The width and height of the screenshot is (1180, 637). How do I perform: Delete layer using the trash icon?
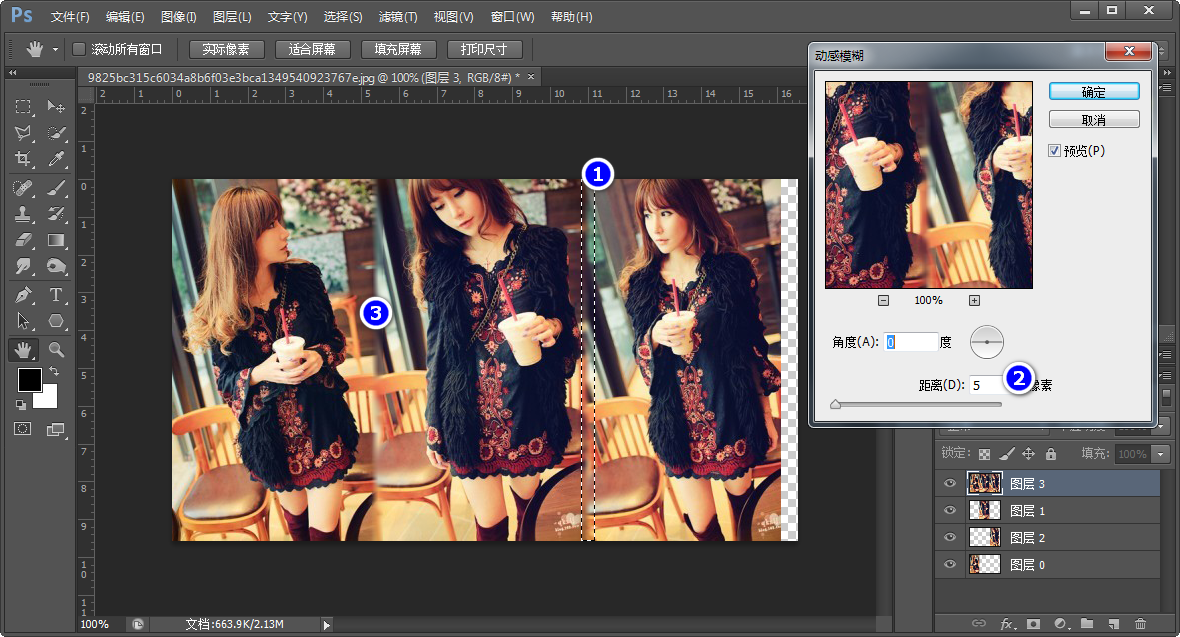tap(1141, 623)
